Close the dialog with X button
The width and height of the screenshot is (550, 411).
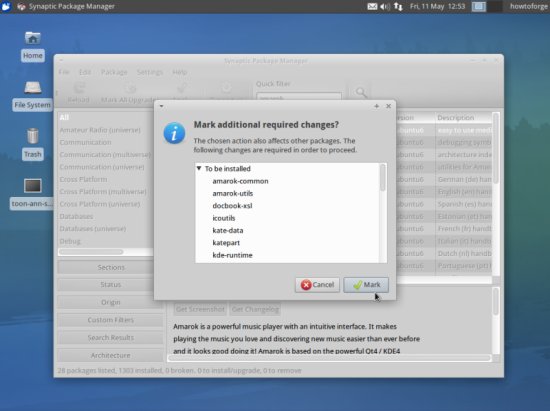coord(388,106)
